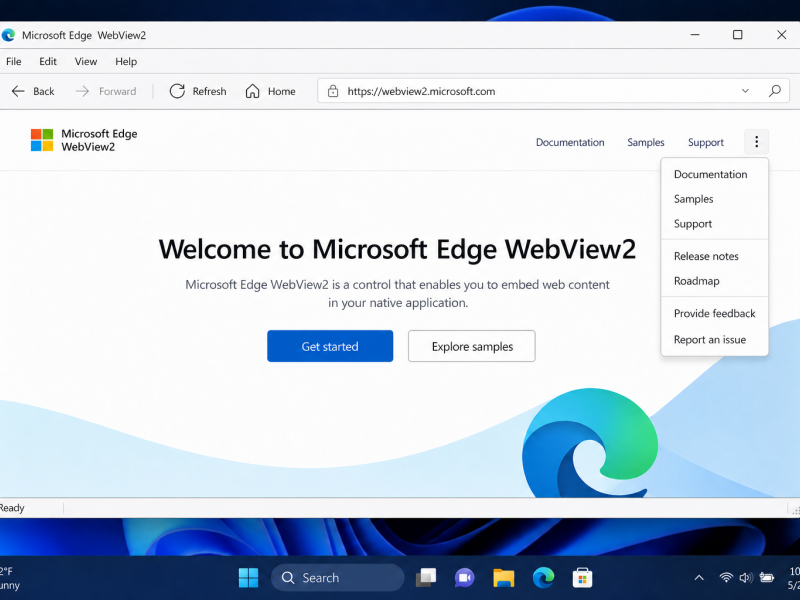The image size is (800, 600).
Task: Choose Provide feedback from the menu
Action: pyautogui.click(x=714, y=313)
